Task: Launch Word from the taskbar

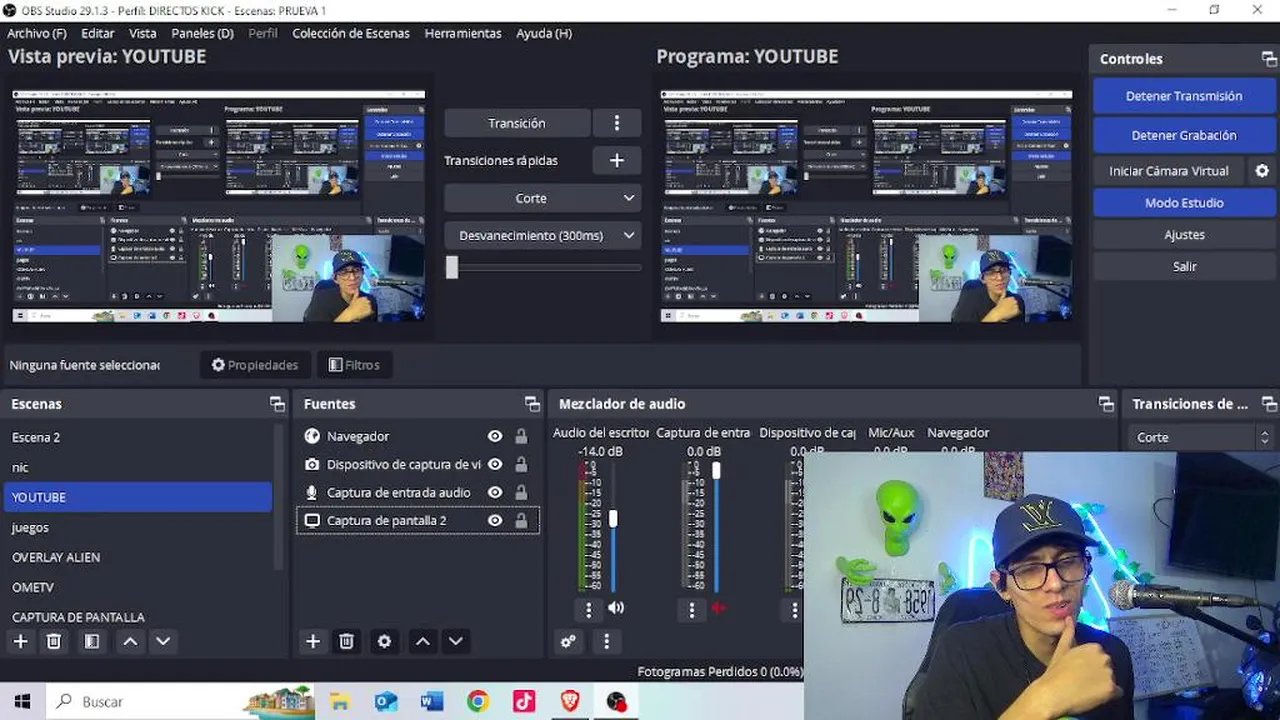Action: click(432, 702)
